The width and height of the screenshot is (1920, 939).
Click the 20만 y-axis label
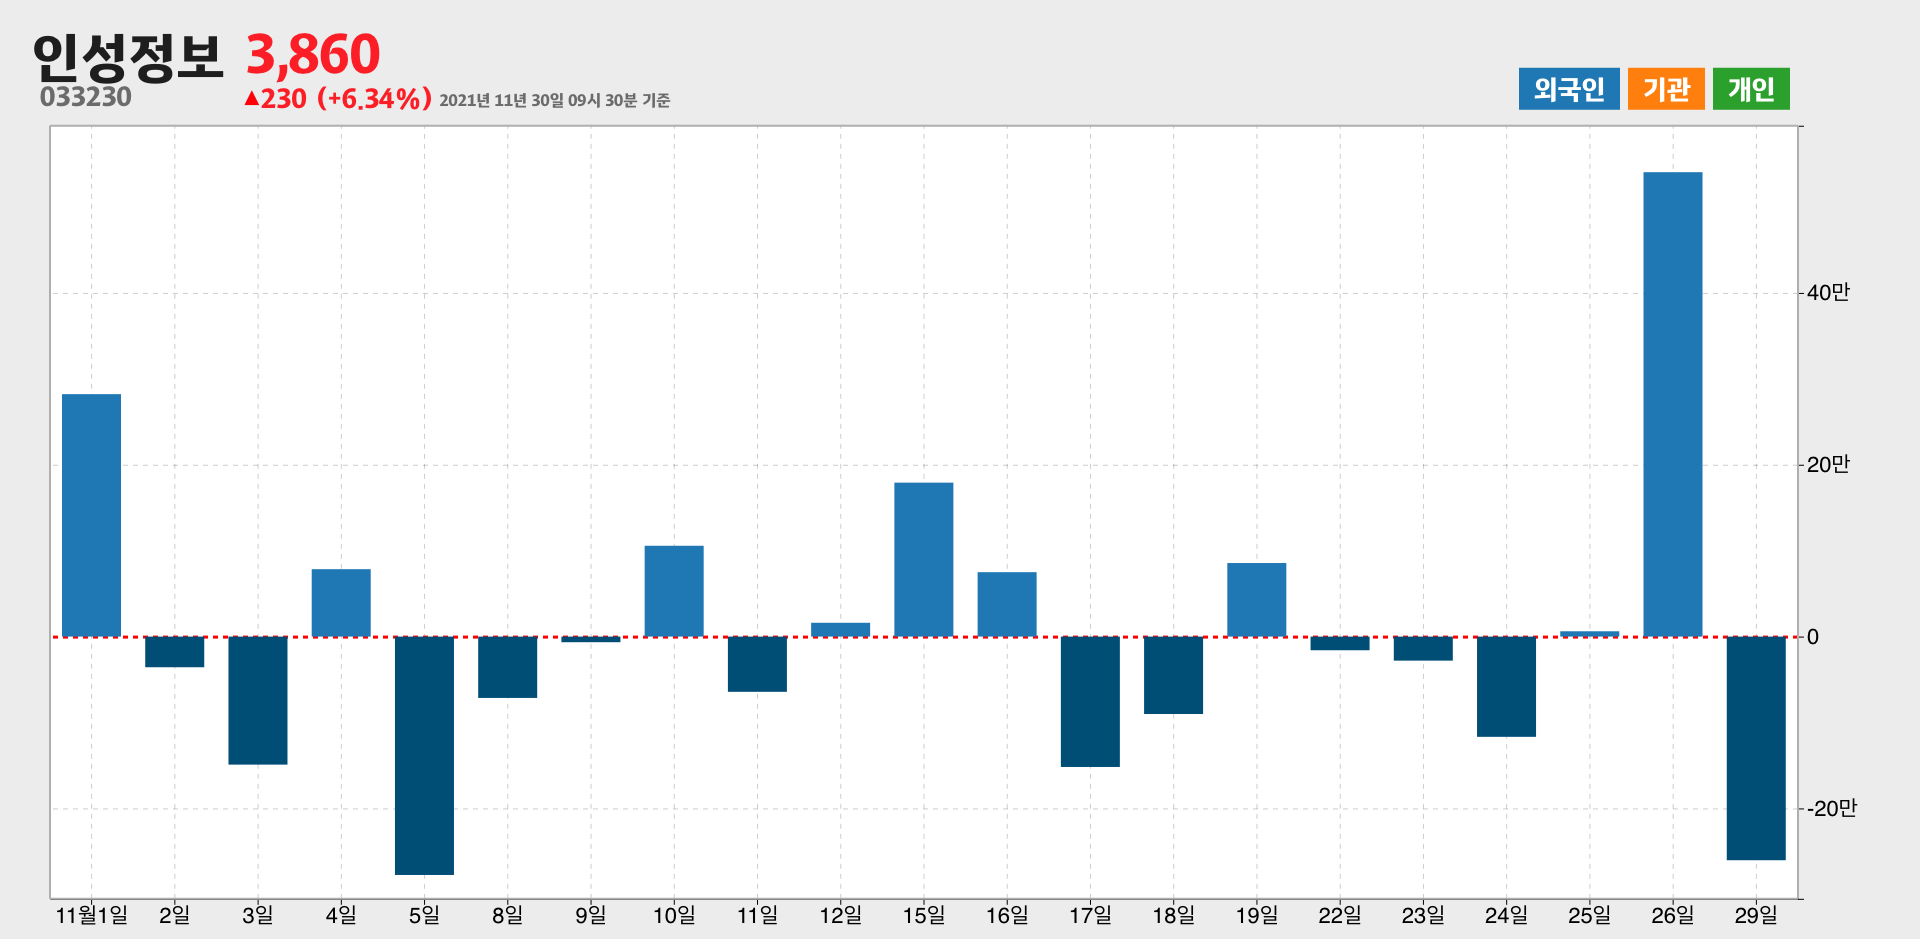[1828, 465]
